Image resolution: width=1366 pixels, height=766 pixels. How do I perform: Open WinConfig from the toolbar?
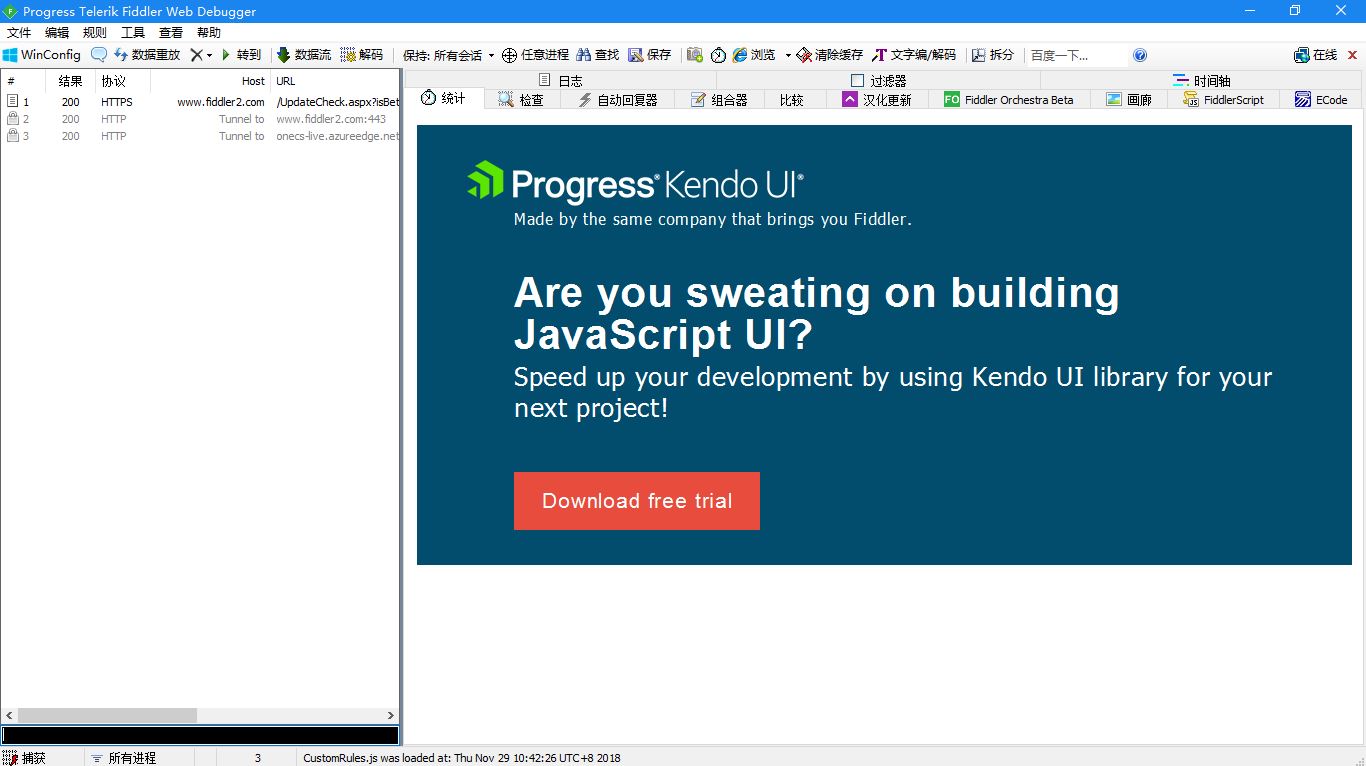pos(42,55)
